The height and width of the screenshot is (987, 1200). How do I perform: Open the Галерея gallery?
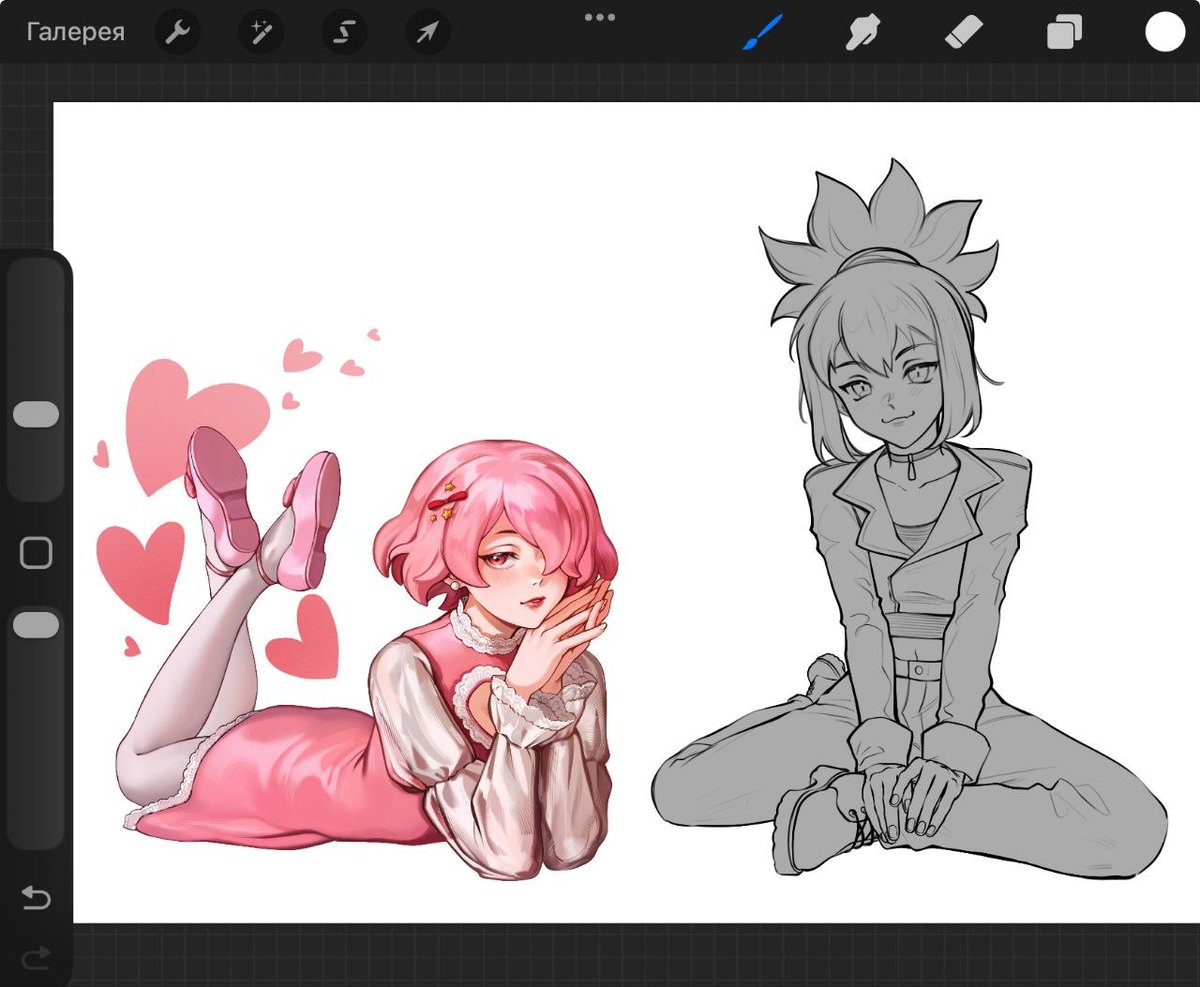coord(76,32)
